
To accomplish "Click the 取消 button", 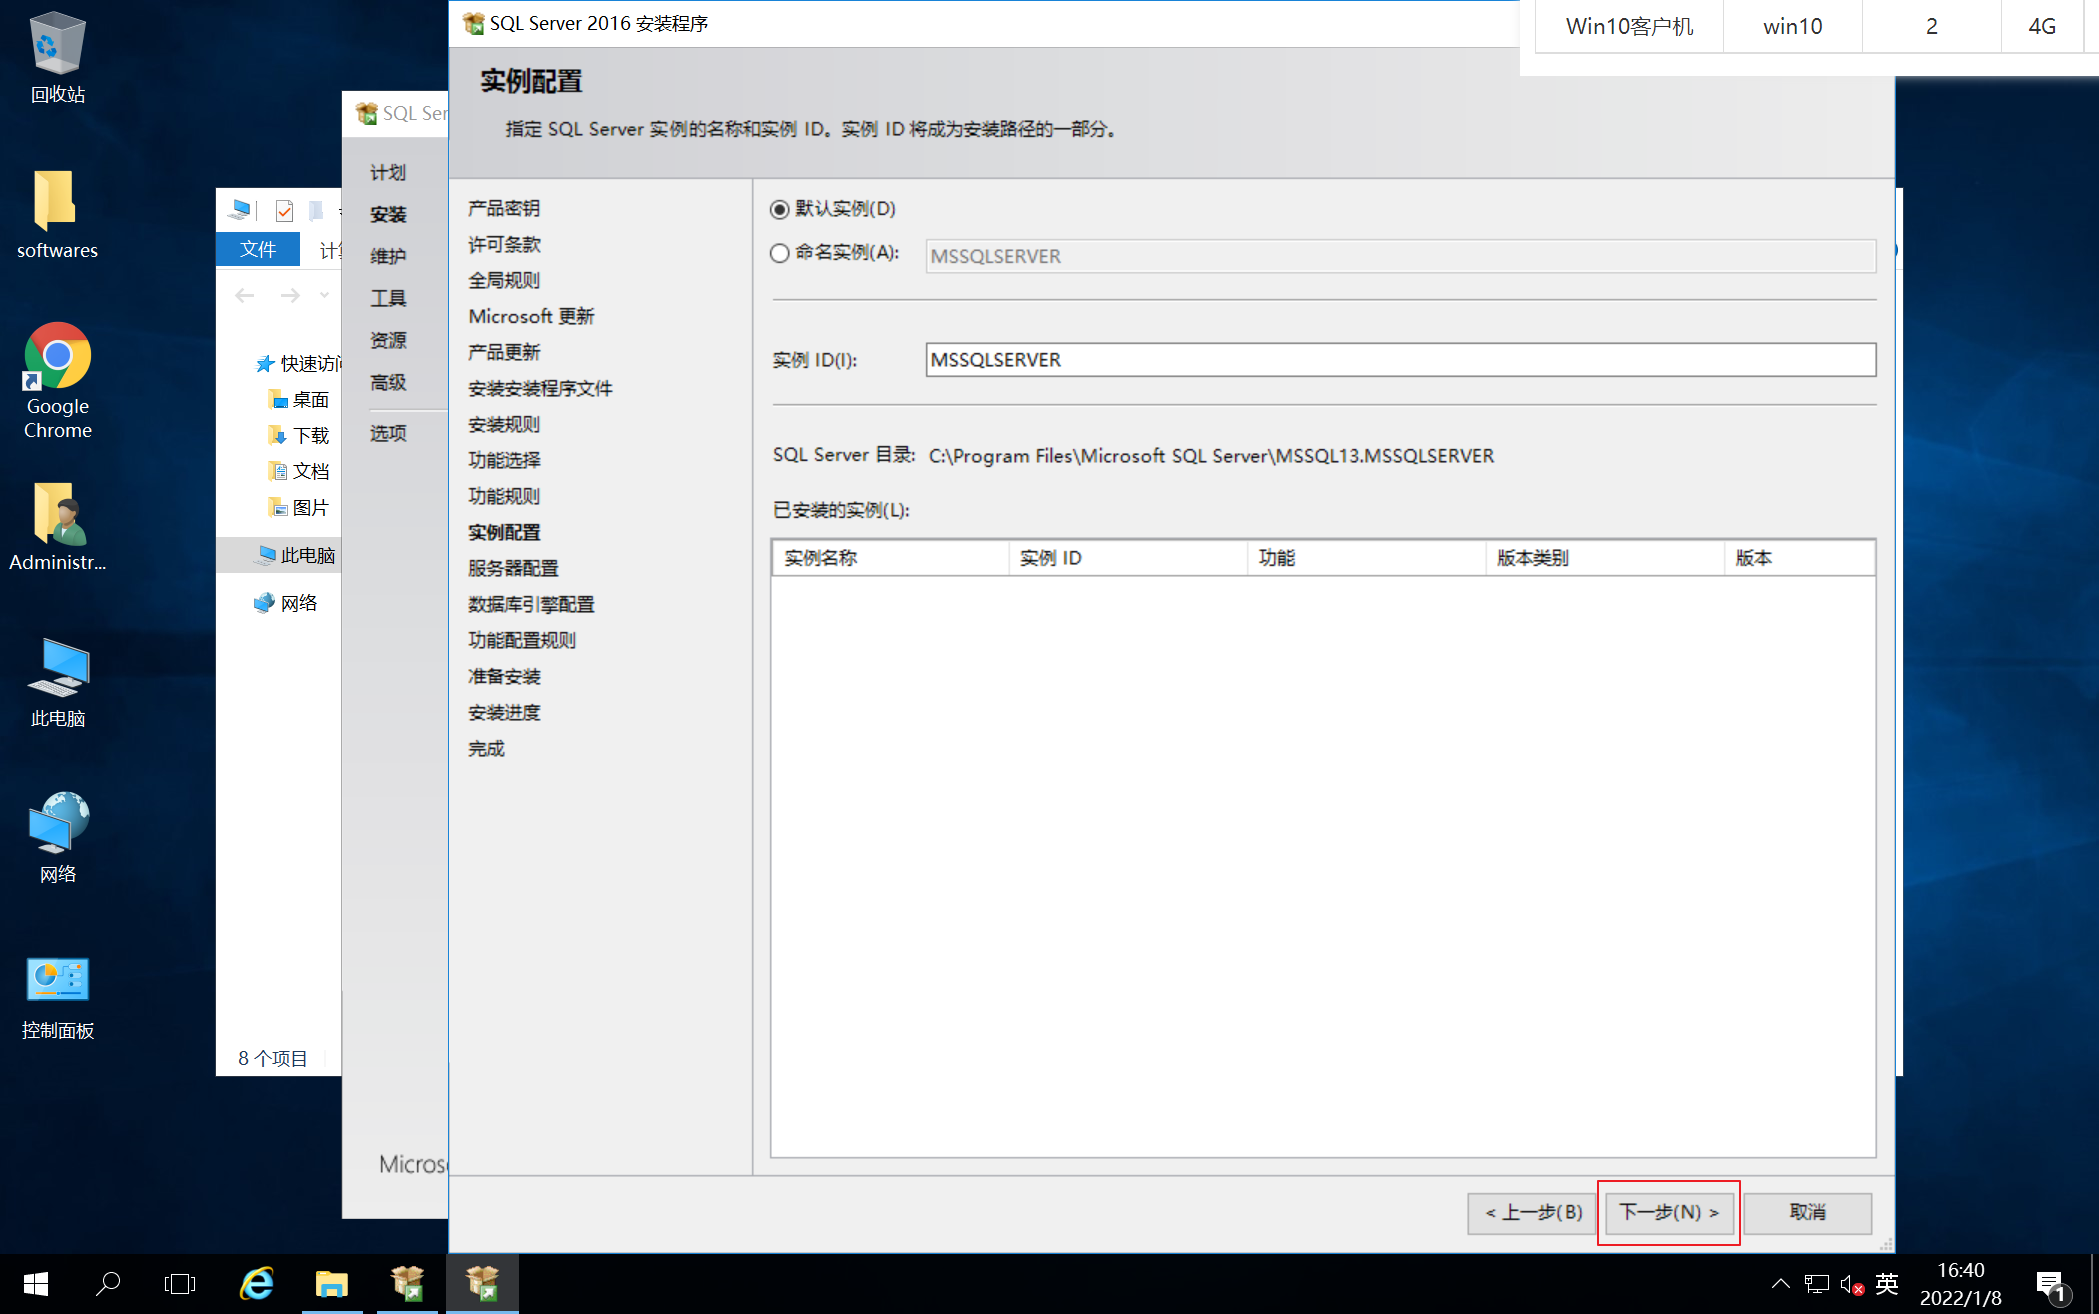I will pos(1807,1213).
